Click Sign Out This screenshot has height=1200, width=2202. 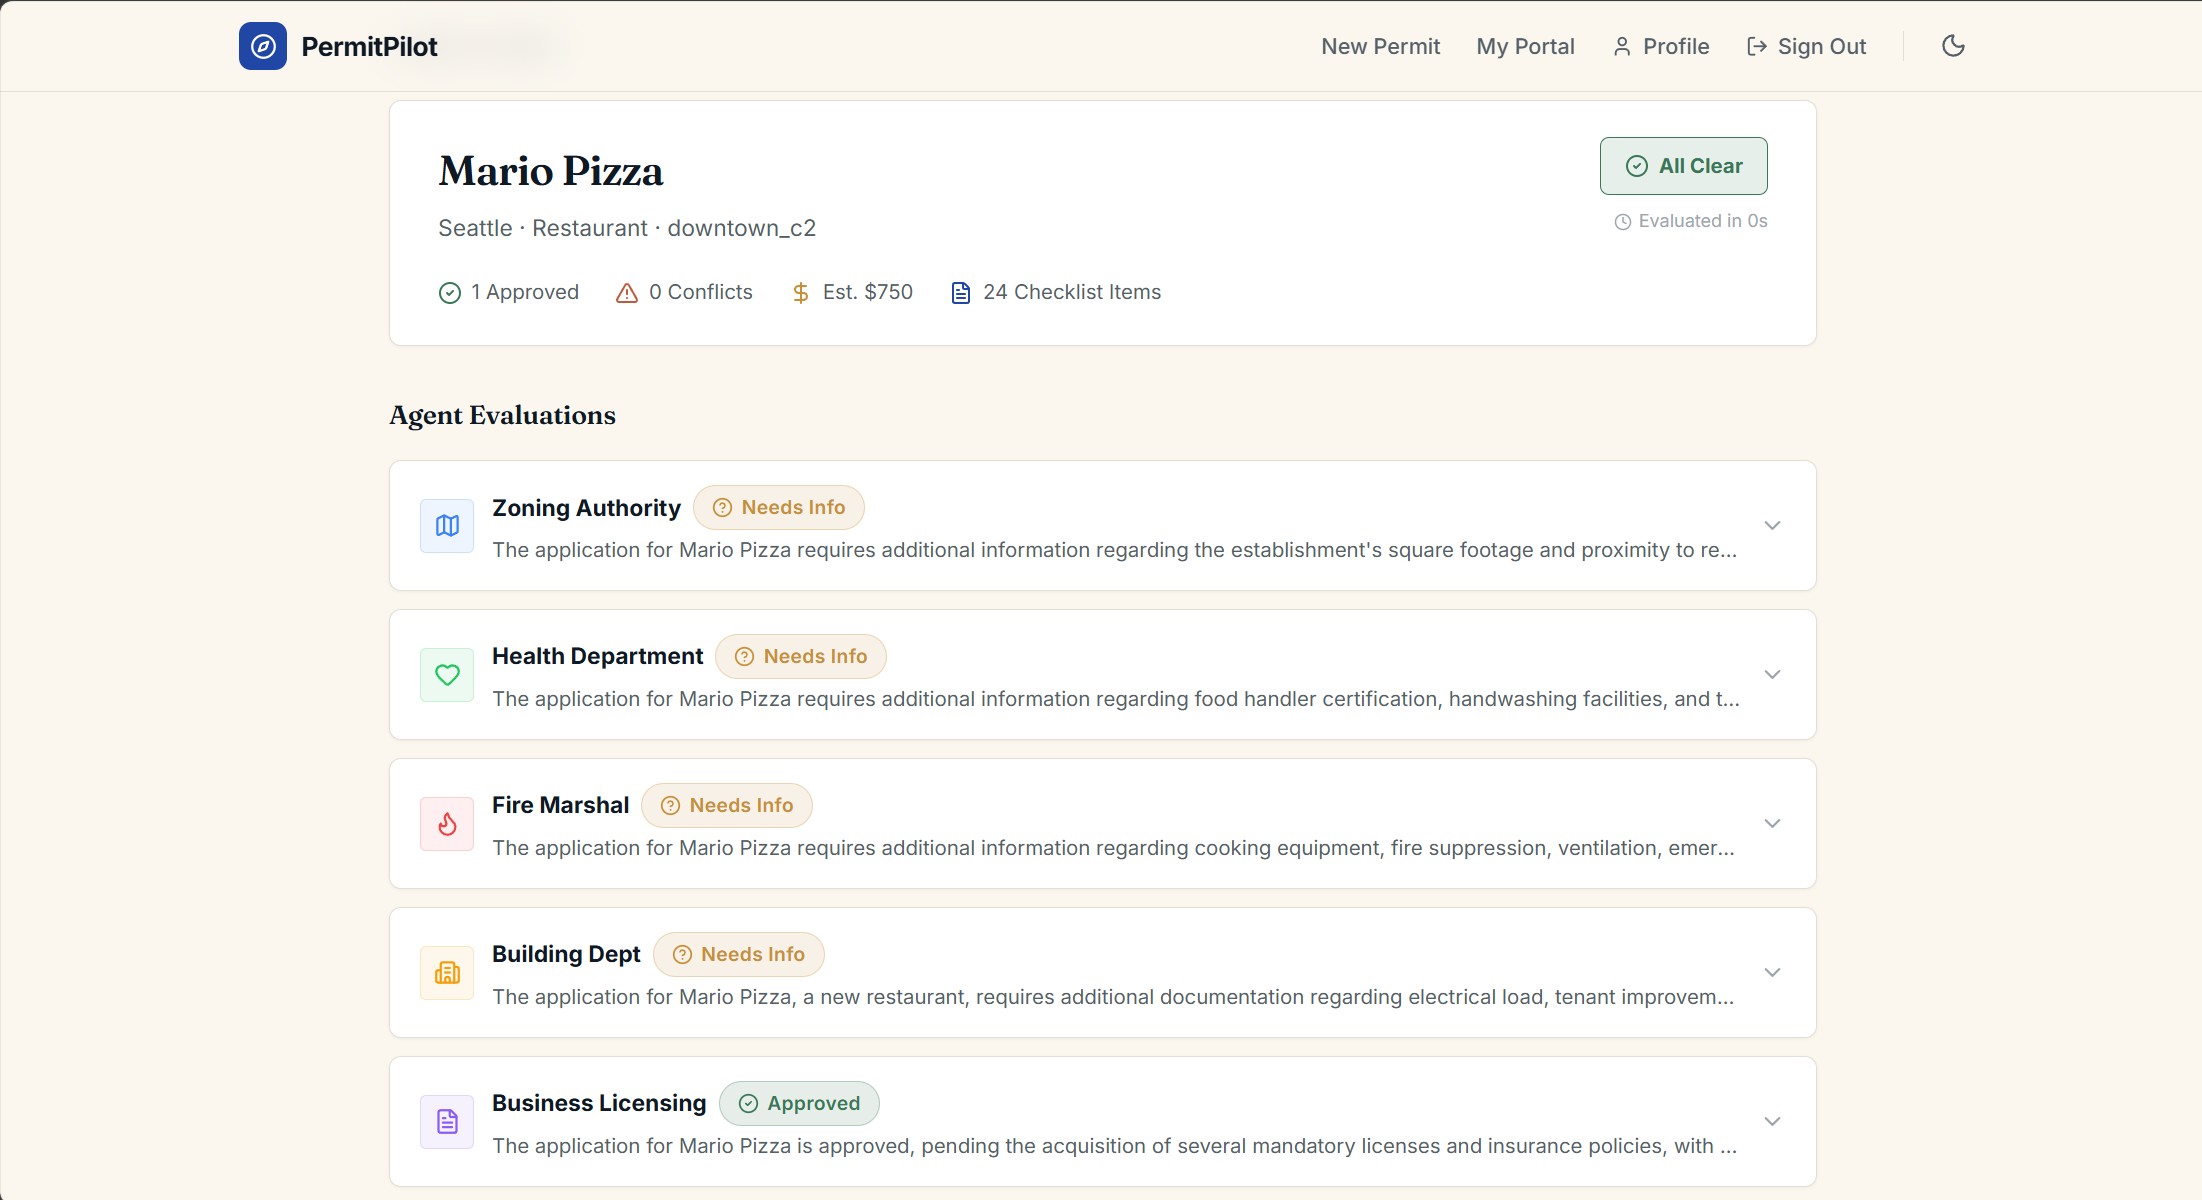(x=1806, y=46)
